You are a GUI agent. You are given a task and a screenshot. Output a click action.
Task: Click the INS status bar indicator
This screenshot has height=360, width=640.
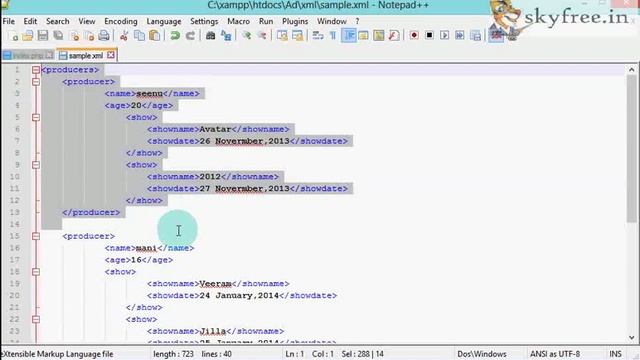pyautogui.click(x=615, y=354)
